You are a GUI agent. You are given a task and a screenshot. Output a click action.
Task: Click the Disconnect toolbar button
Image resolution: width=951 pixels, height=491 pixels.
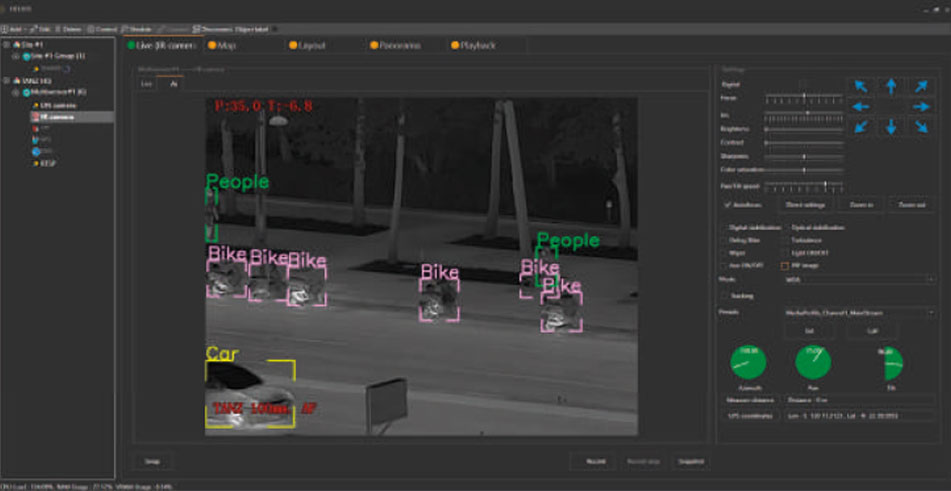click(x=212, y=29)
